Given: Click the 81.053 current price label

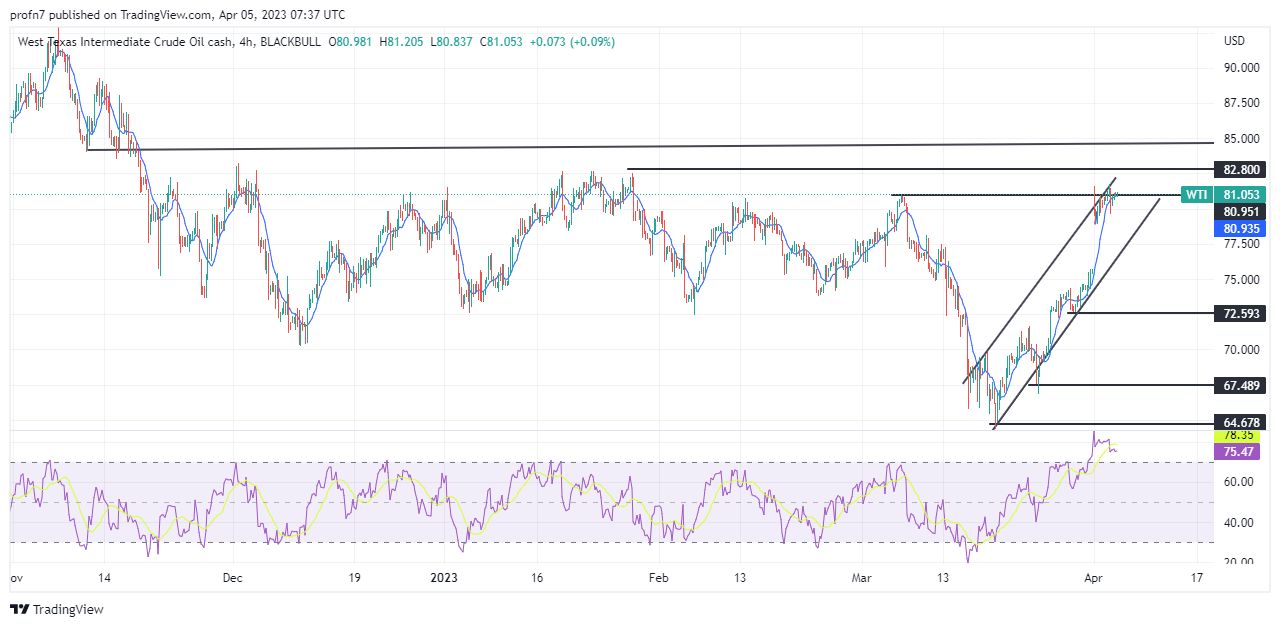Looking at the screenshot, I should point(1240,195).
